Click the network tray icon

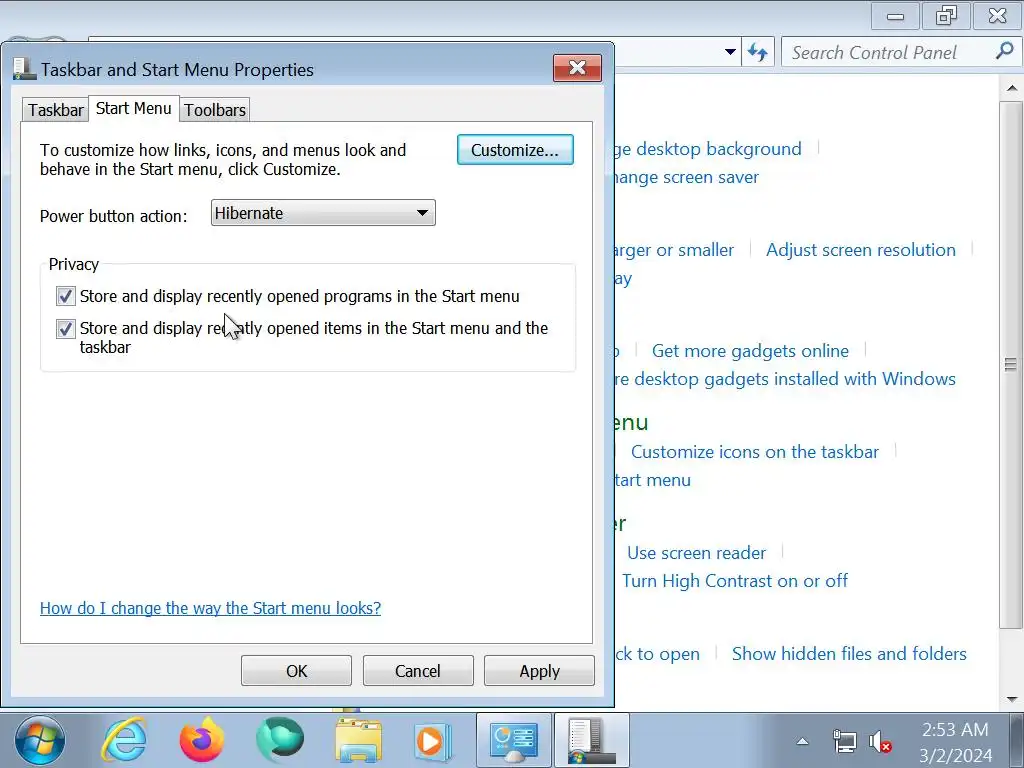click(x=844, y=741)
